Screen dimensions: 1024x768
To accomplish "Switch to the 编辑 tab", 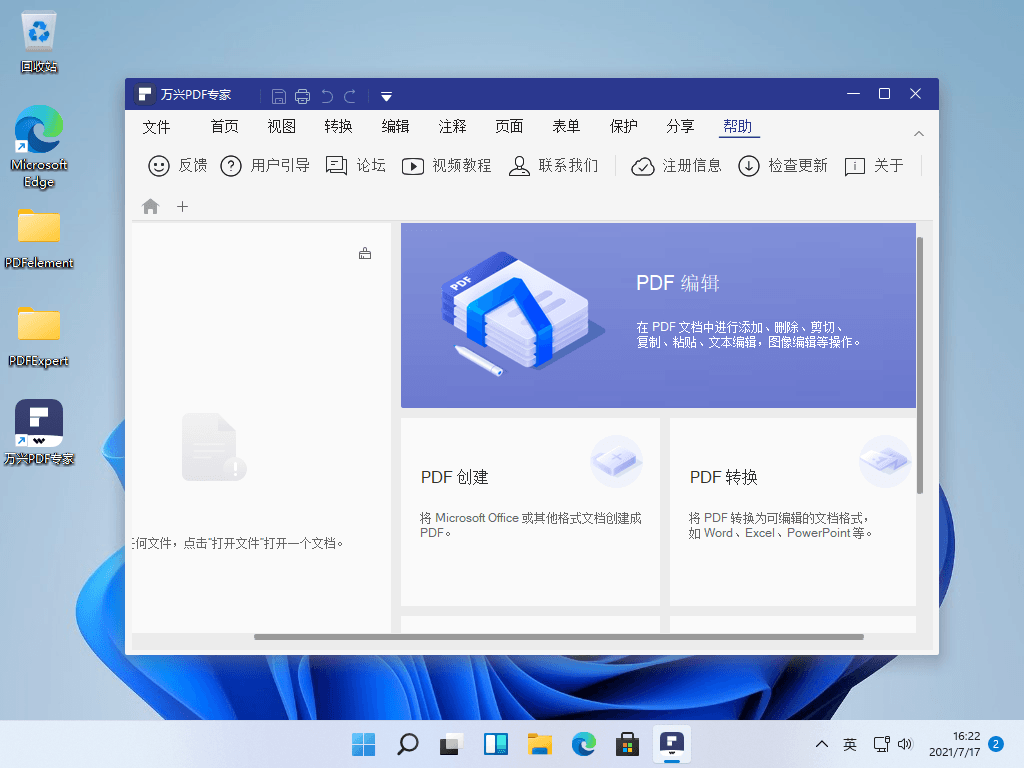I will tap(395, 127).
